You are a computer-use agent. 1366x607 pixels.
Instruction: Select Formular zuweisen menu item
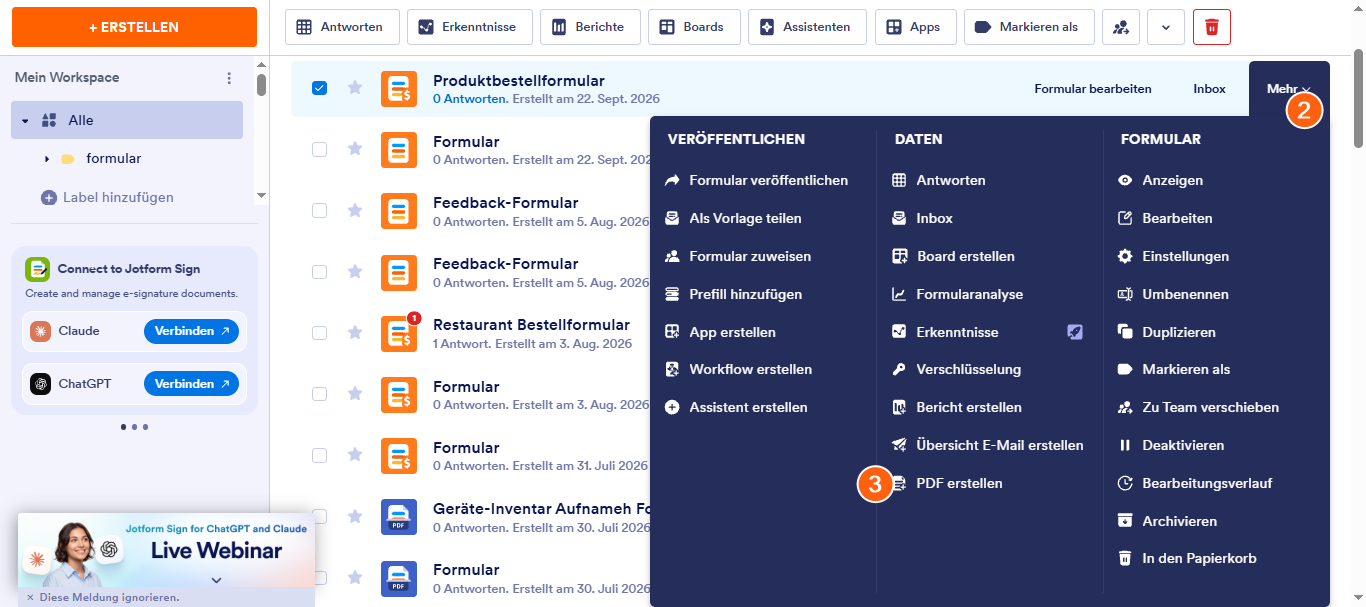[738, 256]
